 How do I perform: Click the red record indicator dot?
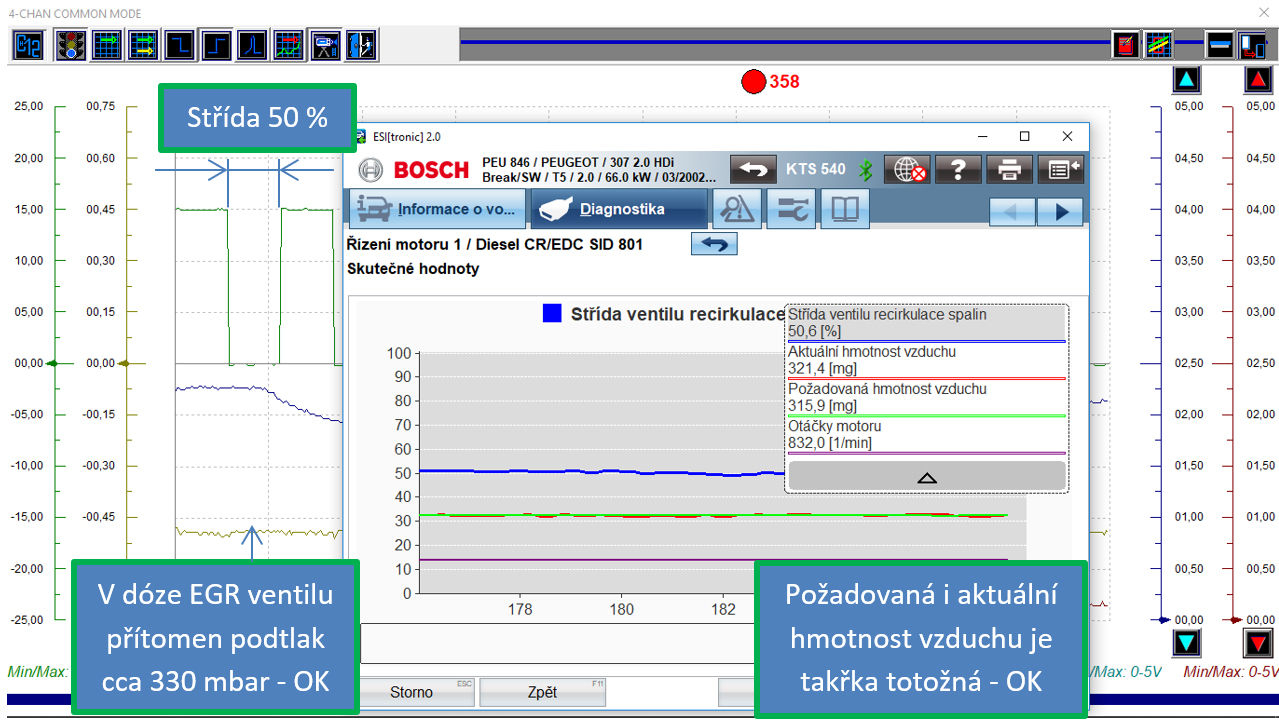(x=753, y=81)
